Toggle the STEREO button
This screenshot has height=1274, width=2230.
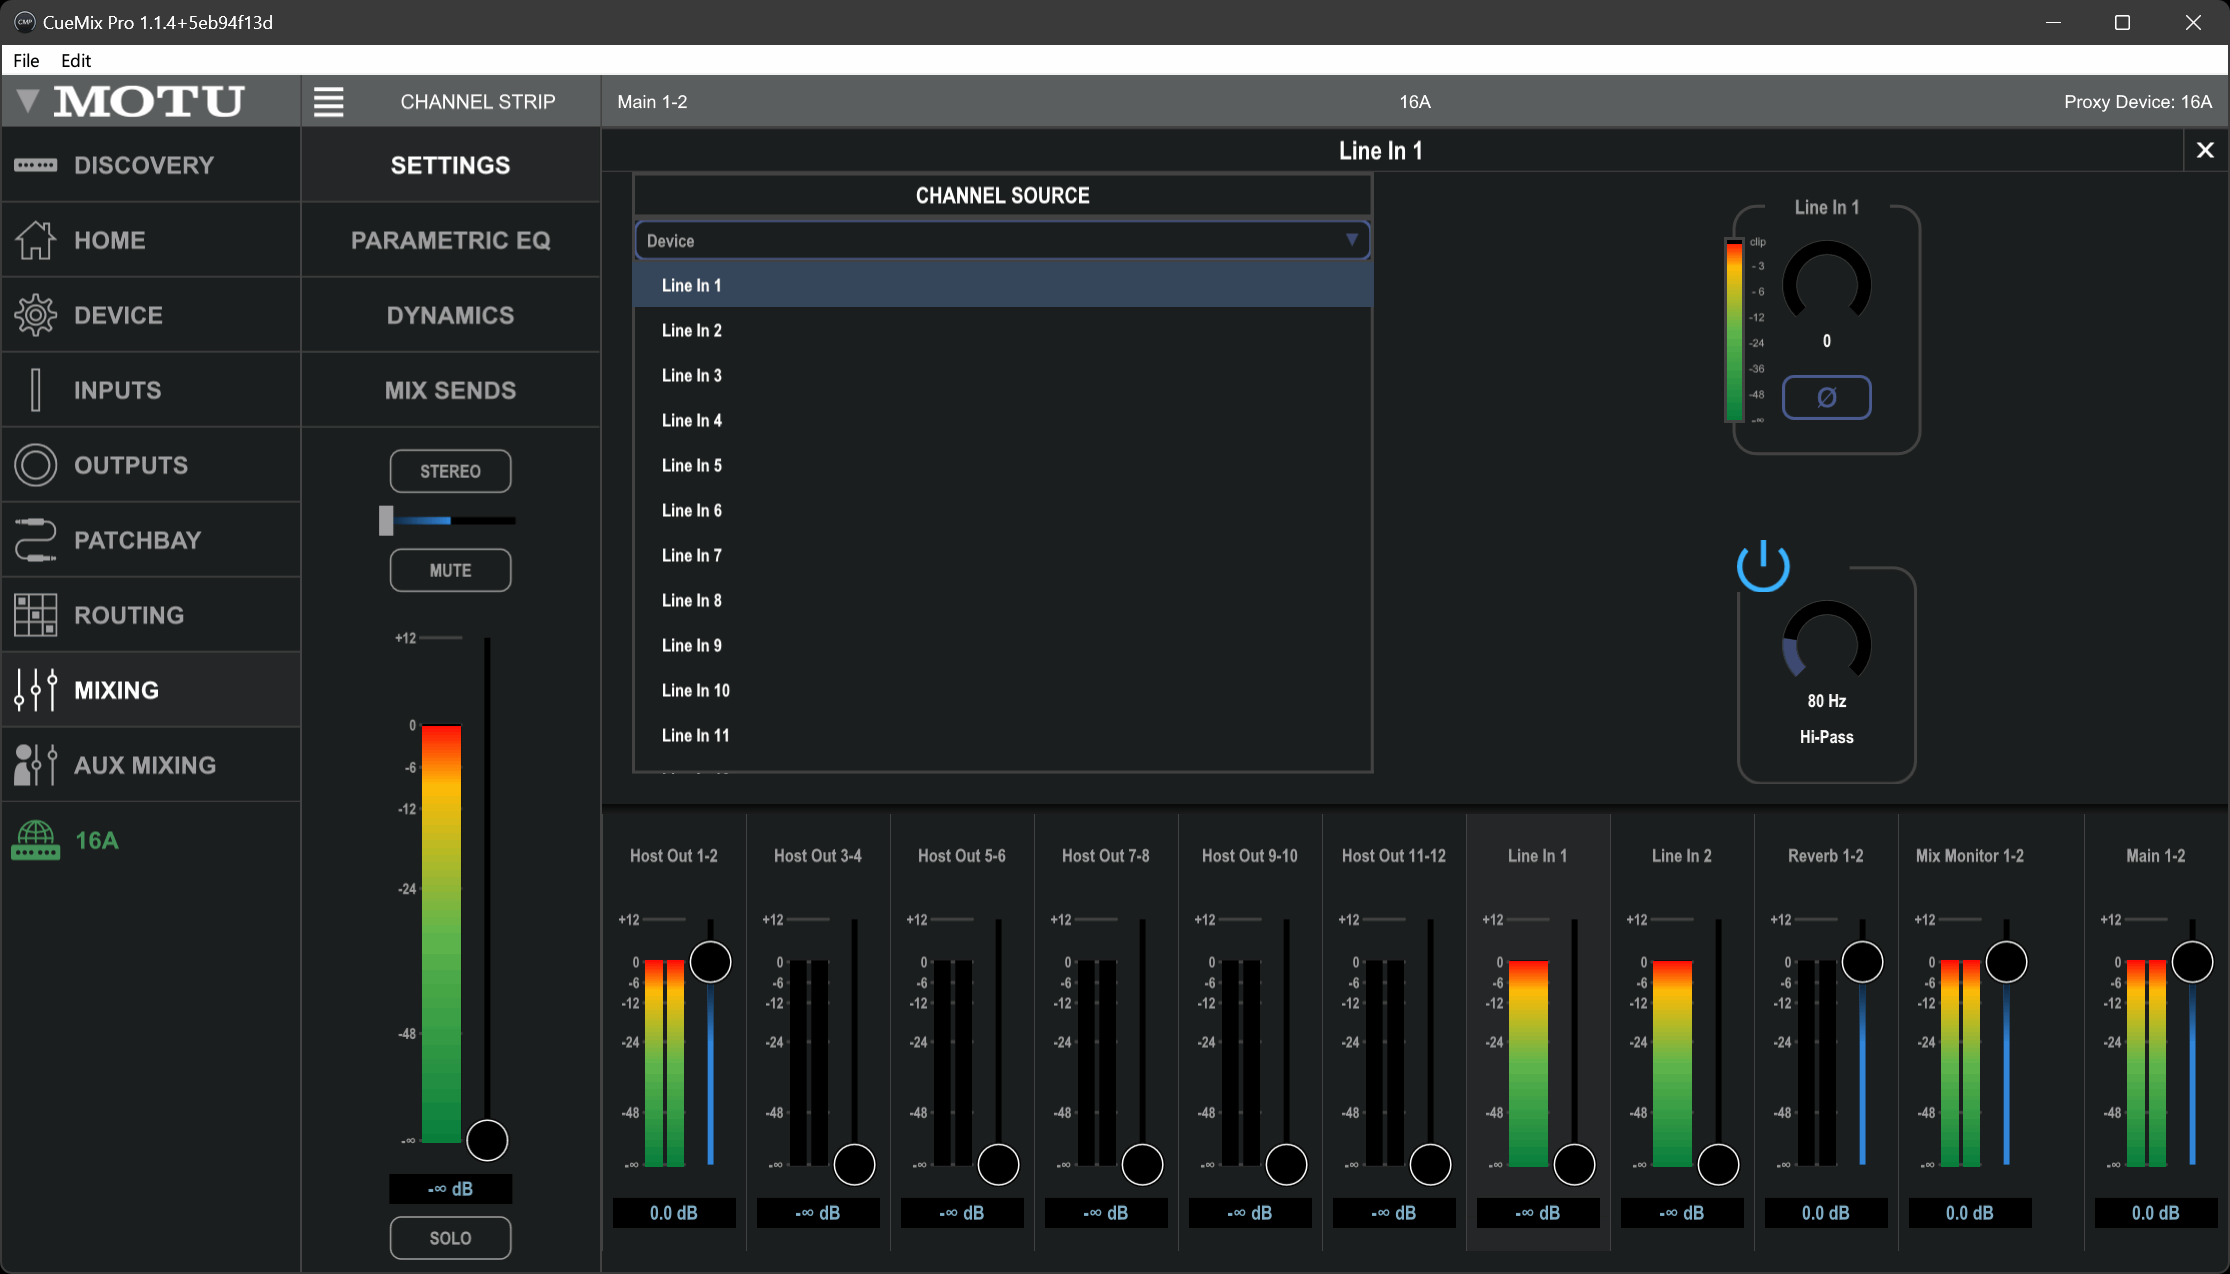point(450,471)
